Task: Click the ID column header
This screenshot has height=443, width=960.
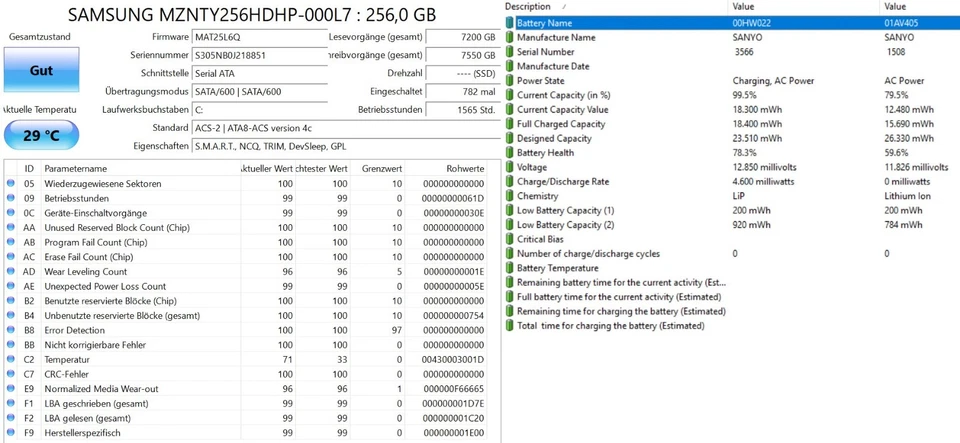Action: tap(29, 168)
